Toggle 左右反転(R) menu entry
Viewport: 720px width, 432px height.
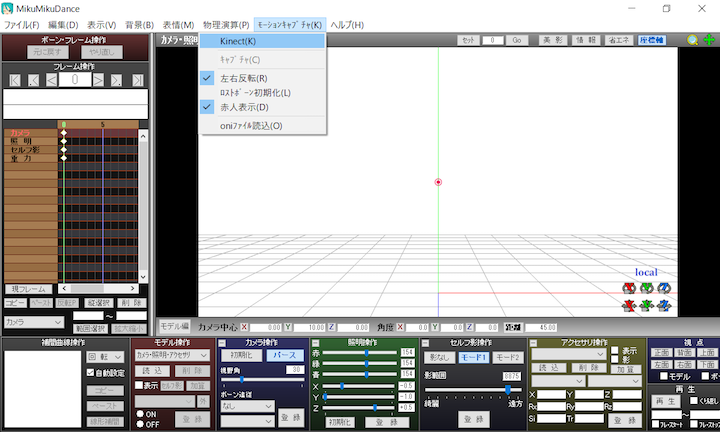coord(263,79)
